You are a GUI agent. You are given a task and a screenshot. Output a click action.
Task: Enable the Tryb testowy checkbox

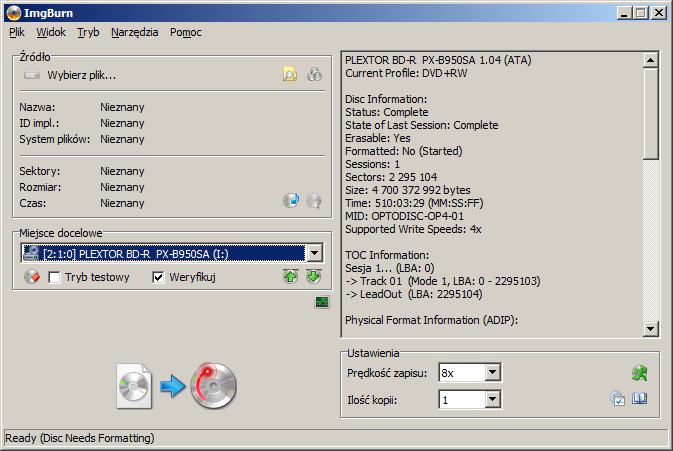(55, 277)
